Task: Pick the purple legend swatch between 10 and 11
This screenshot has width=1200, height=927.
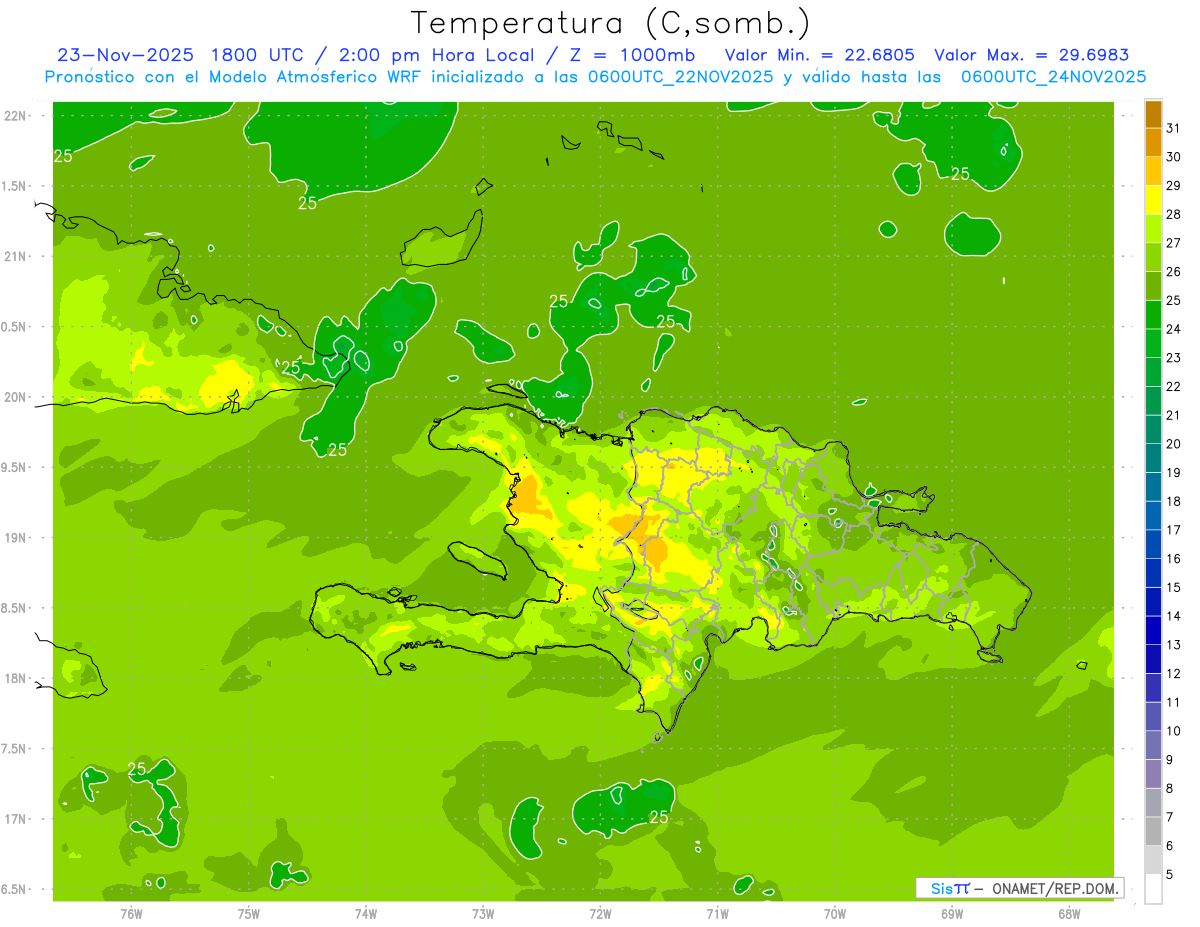Action: click(x=1153, y=716)
